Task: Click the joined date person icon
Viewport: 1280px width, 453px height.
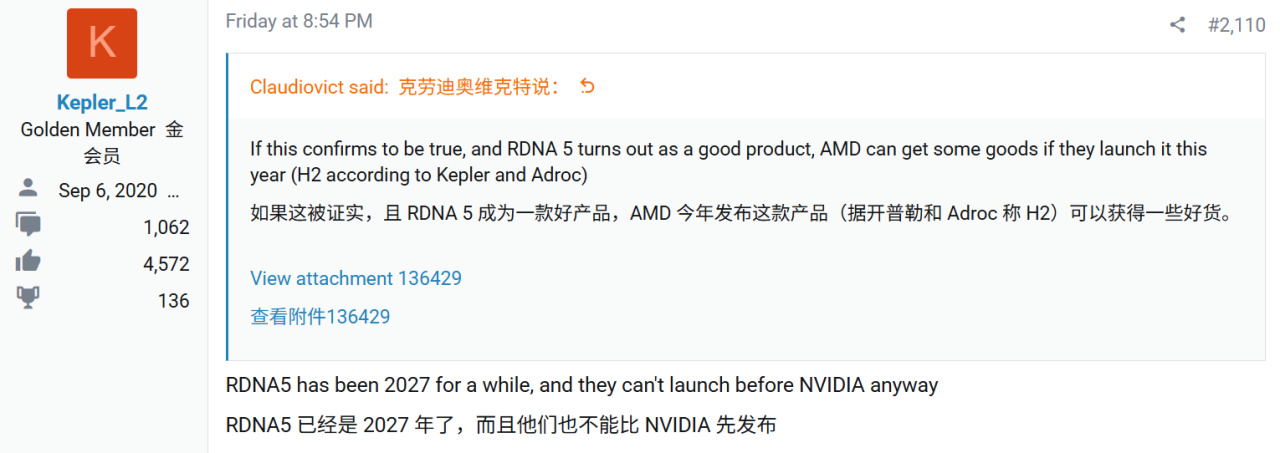Action: pos(28,190)
